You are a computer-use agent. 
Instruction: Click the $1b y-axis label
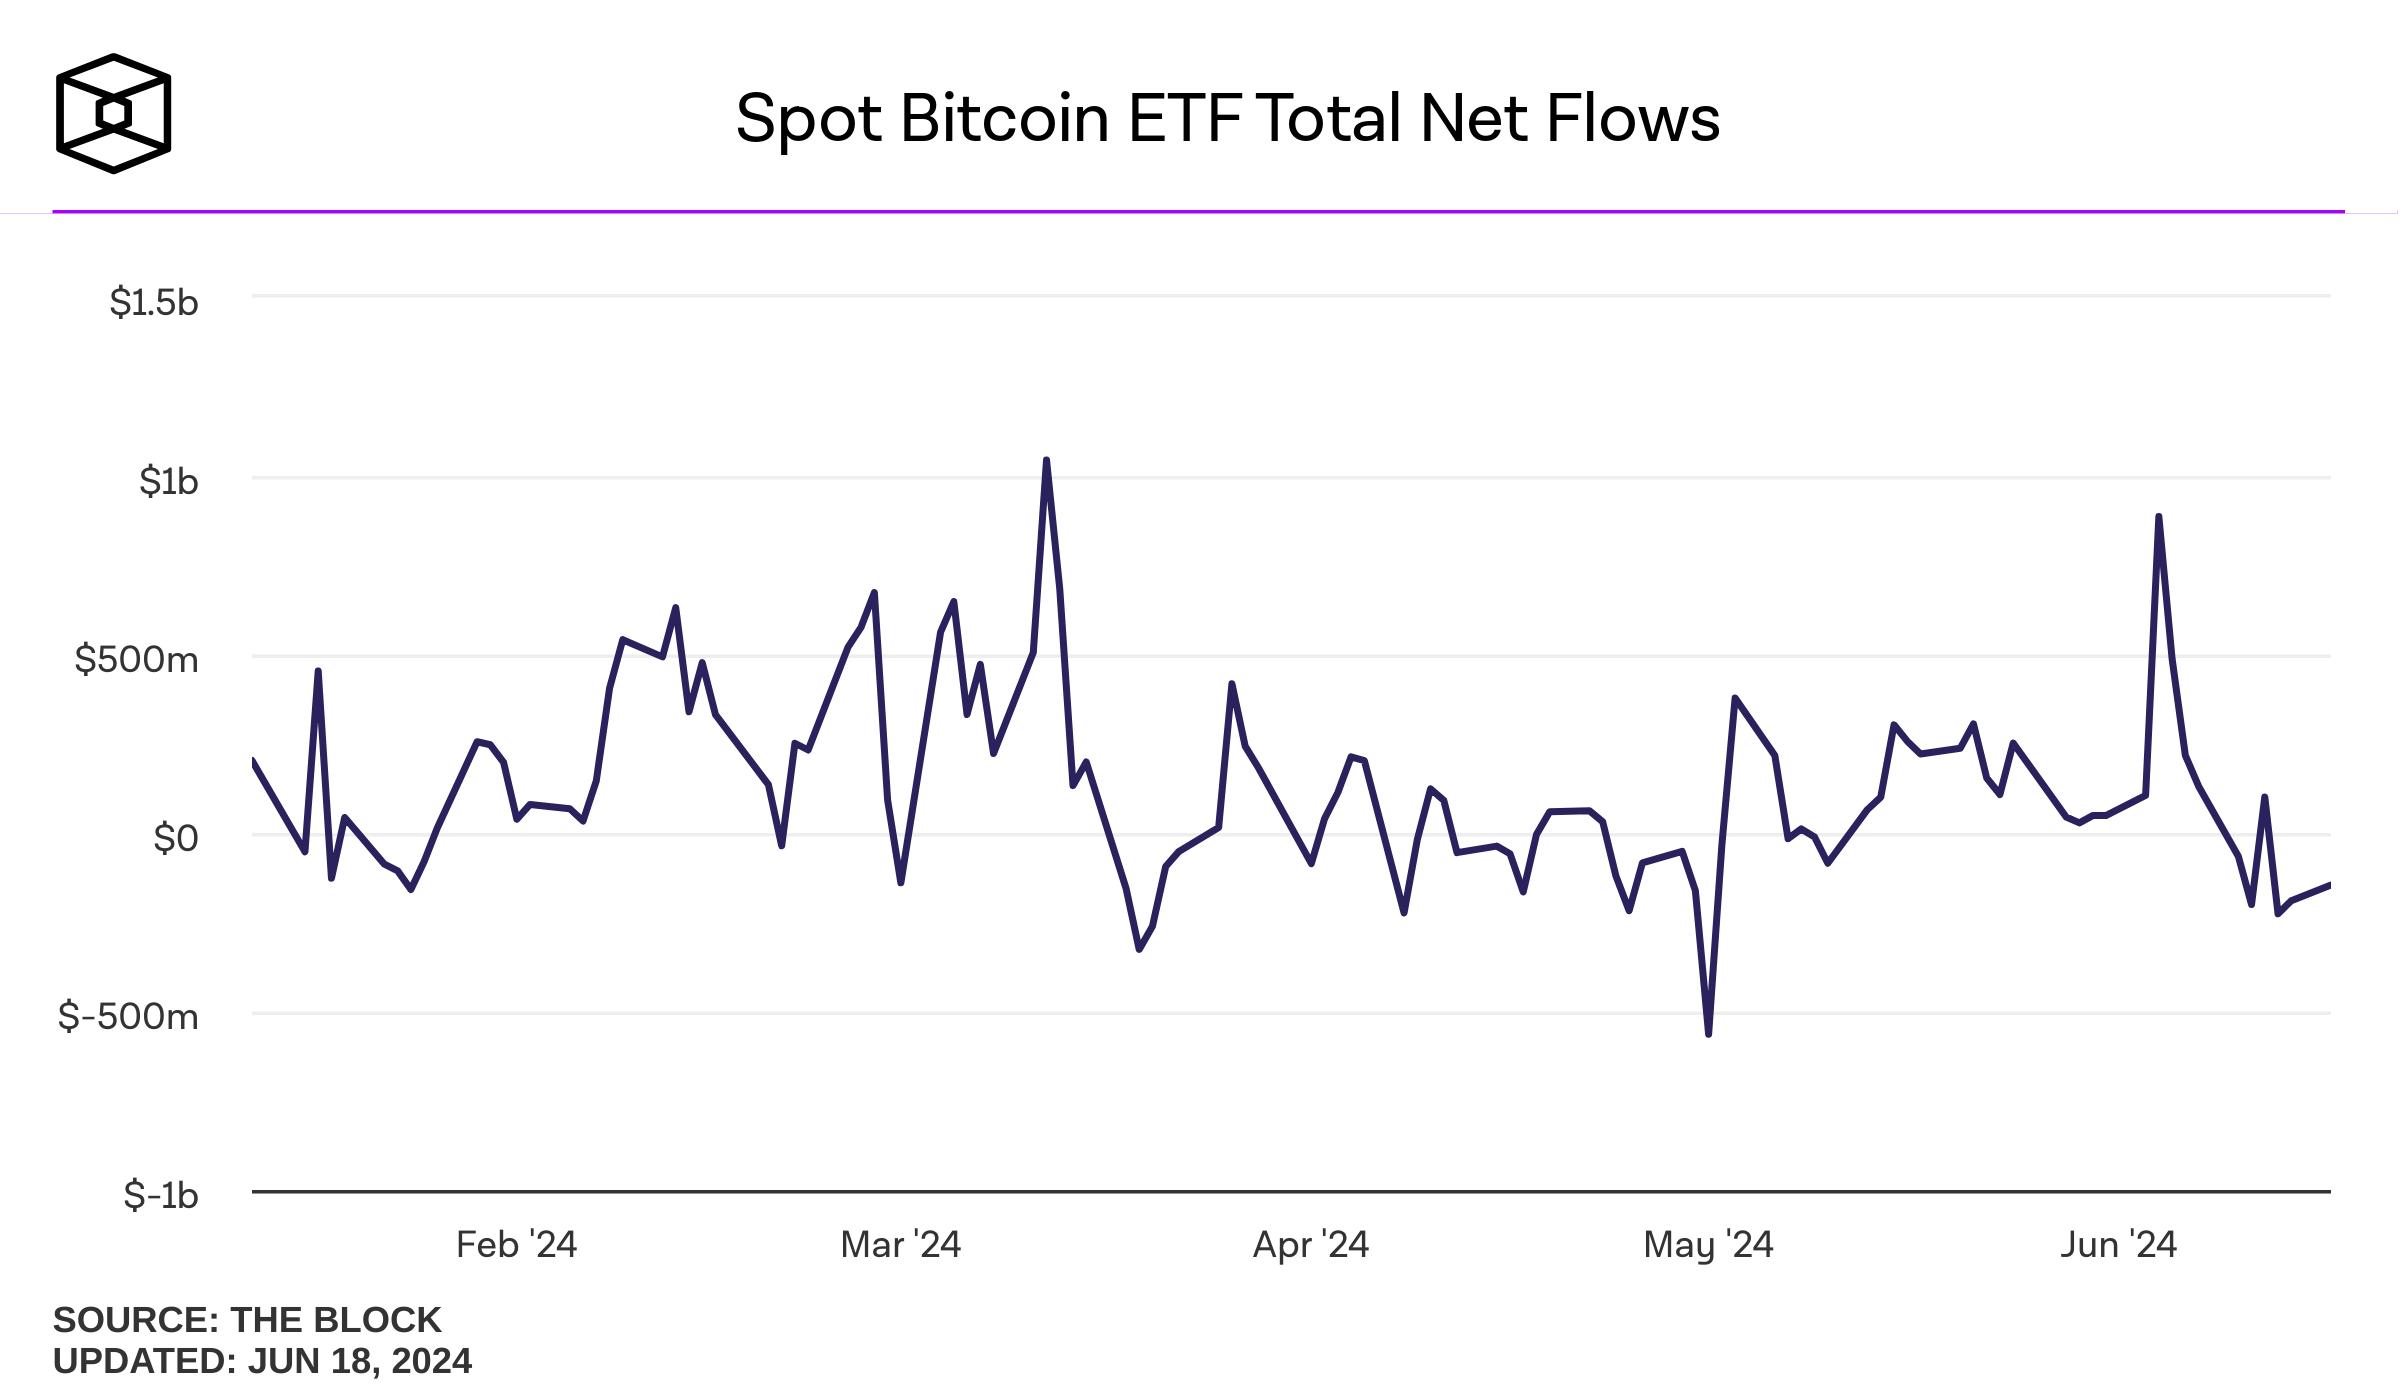168,481
